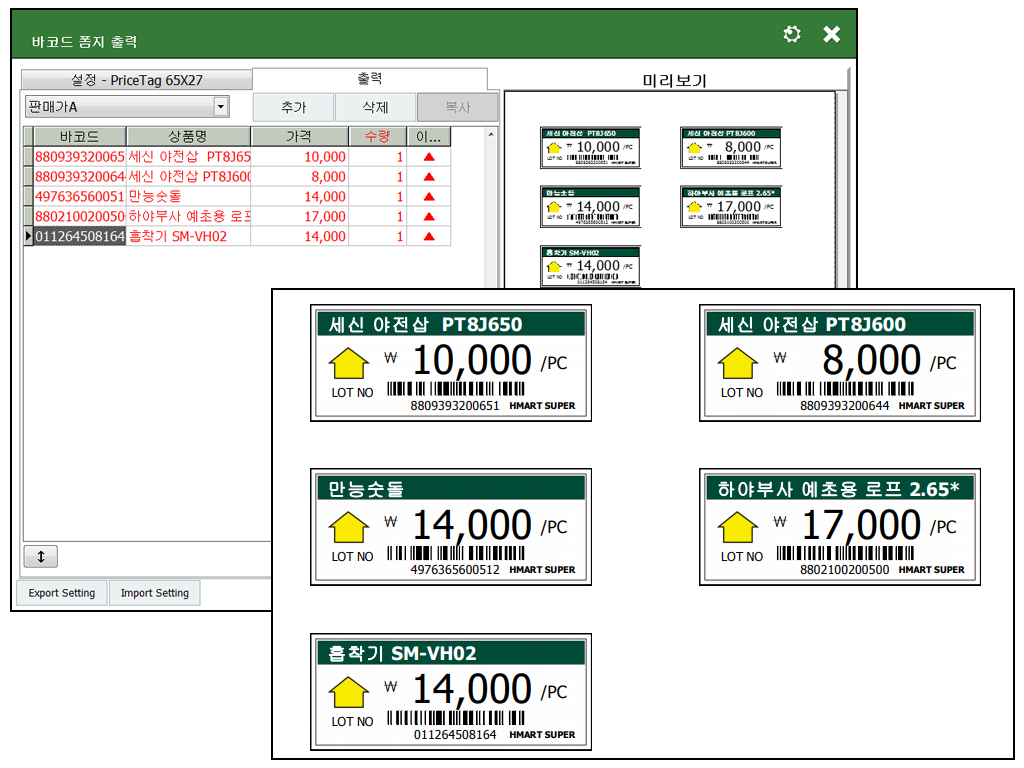Click small preview thumbnail priced 17,000

coord(731,207)
